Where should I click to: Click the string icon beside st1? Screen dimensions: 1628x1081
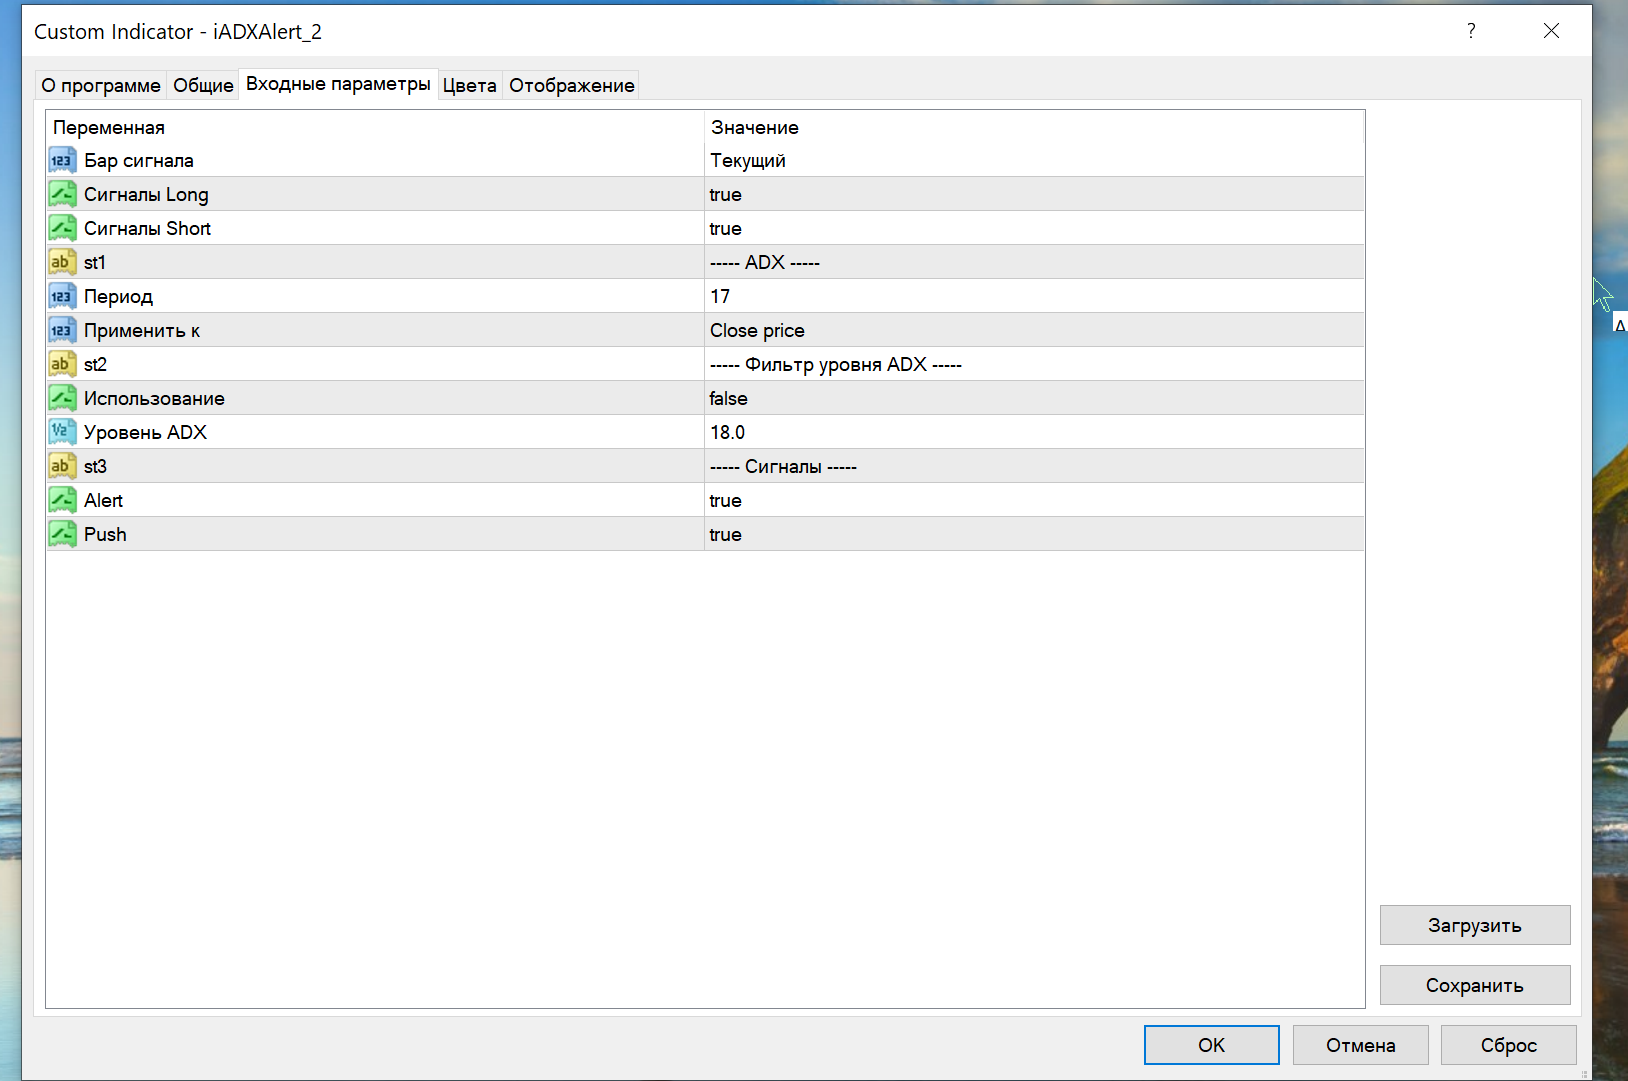(62, 263)
